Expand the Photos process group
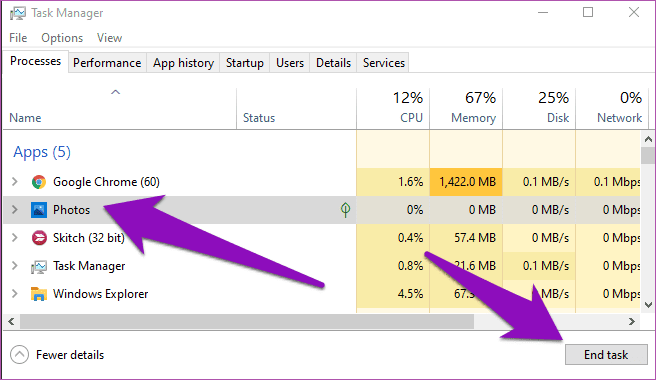The width and height of the screenshot is (656, 380). (15, 210)
